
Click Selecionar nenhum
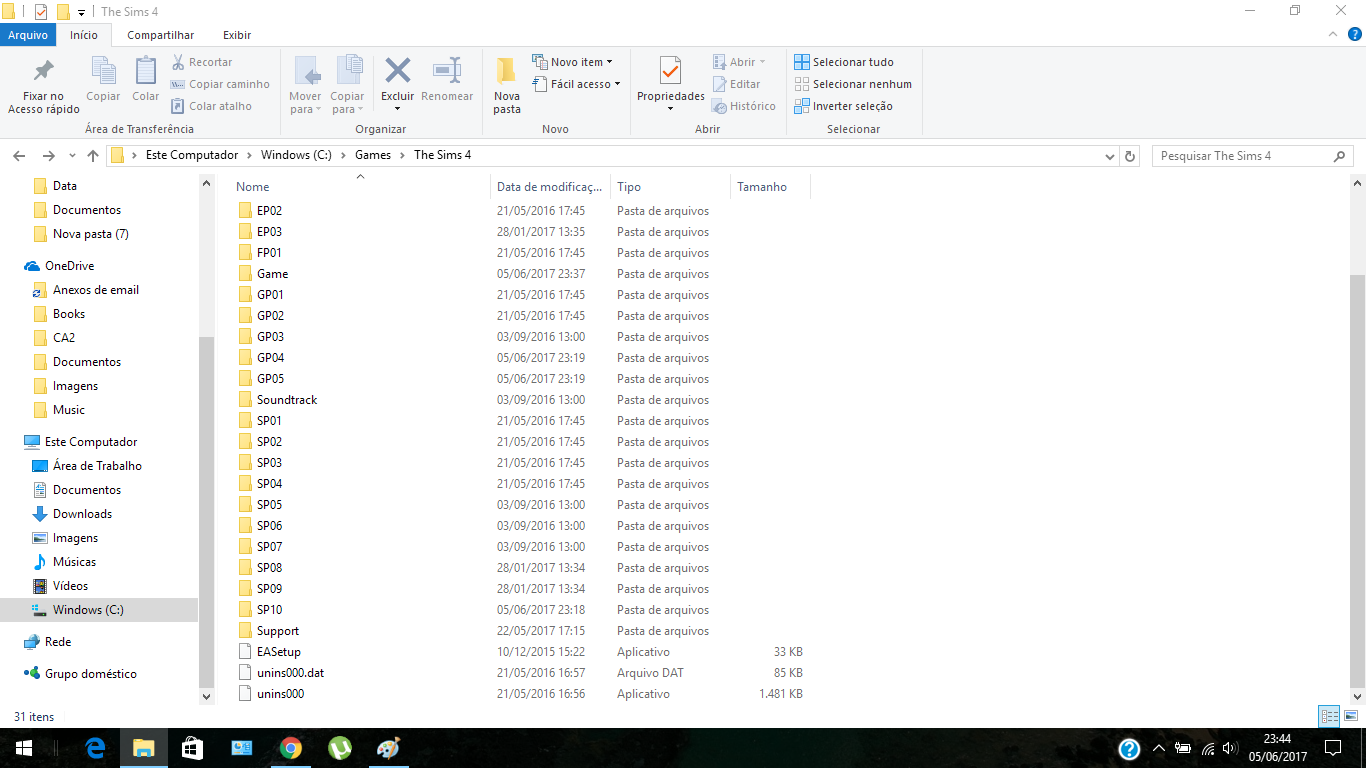pyautogui.click(x=853, y=84)
